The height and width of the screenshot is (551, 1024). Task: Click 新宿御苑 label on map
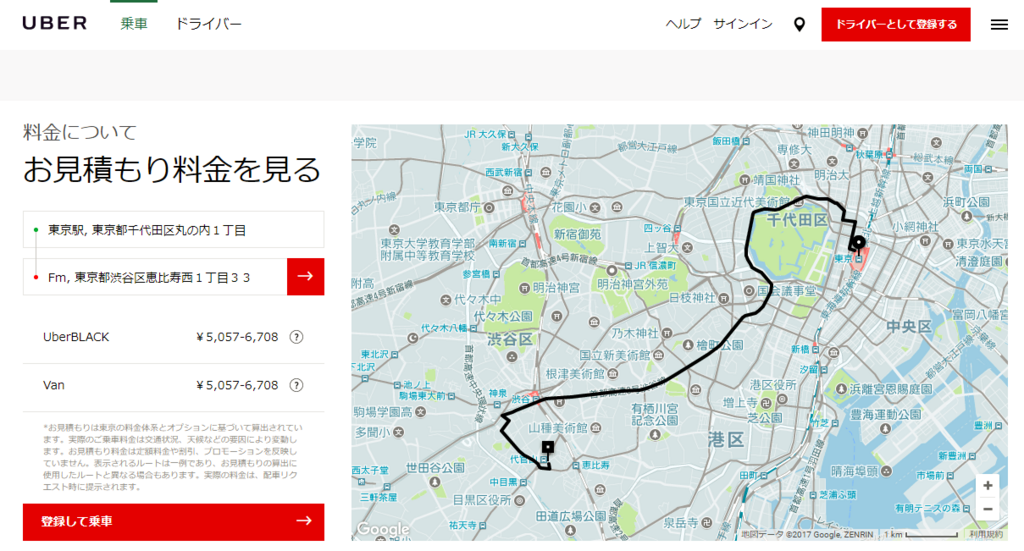coord(577,234)
